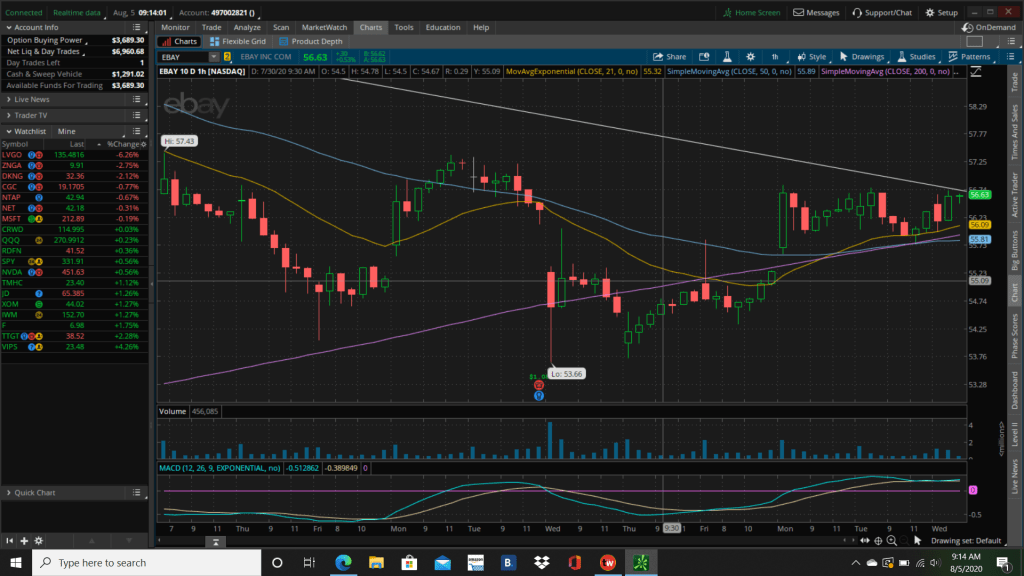This screenshot has width=1024, height=576.
Task: Switch to the MarketWatch tab
Action: tap(323, 27)
